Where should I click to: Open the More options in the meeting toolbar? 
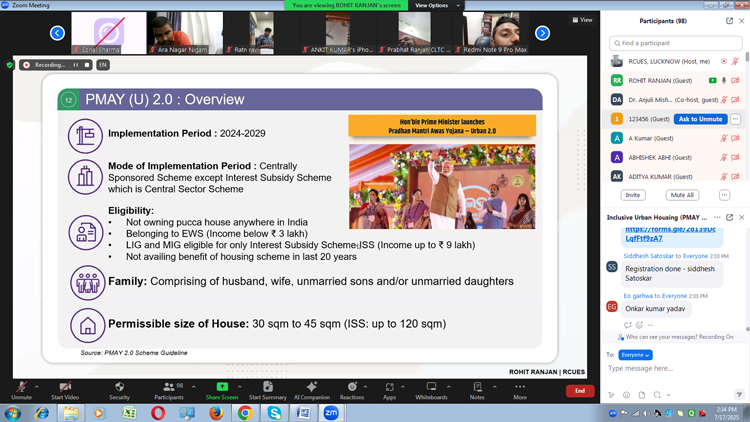[x=520, y=390]
